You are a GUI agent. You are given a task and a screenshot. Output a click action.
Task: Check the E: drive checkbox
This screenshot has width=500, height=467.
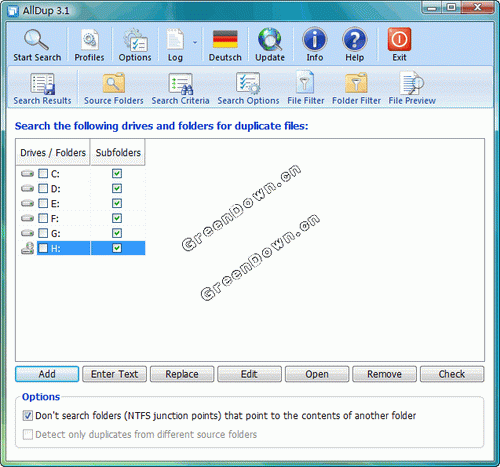pyautogui.click(x=43, y=203)
